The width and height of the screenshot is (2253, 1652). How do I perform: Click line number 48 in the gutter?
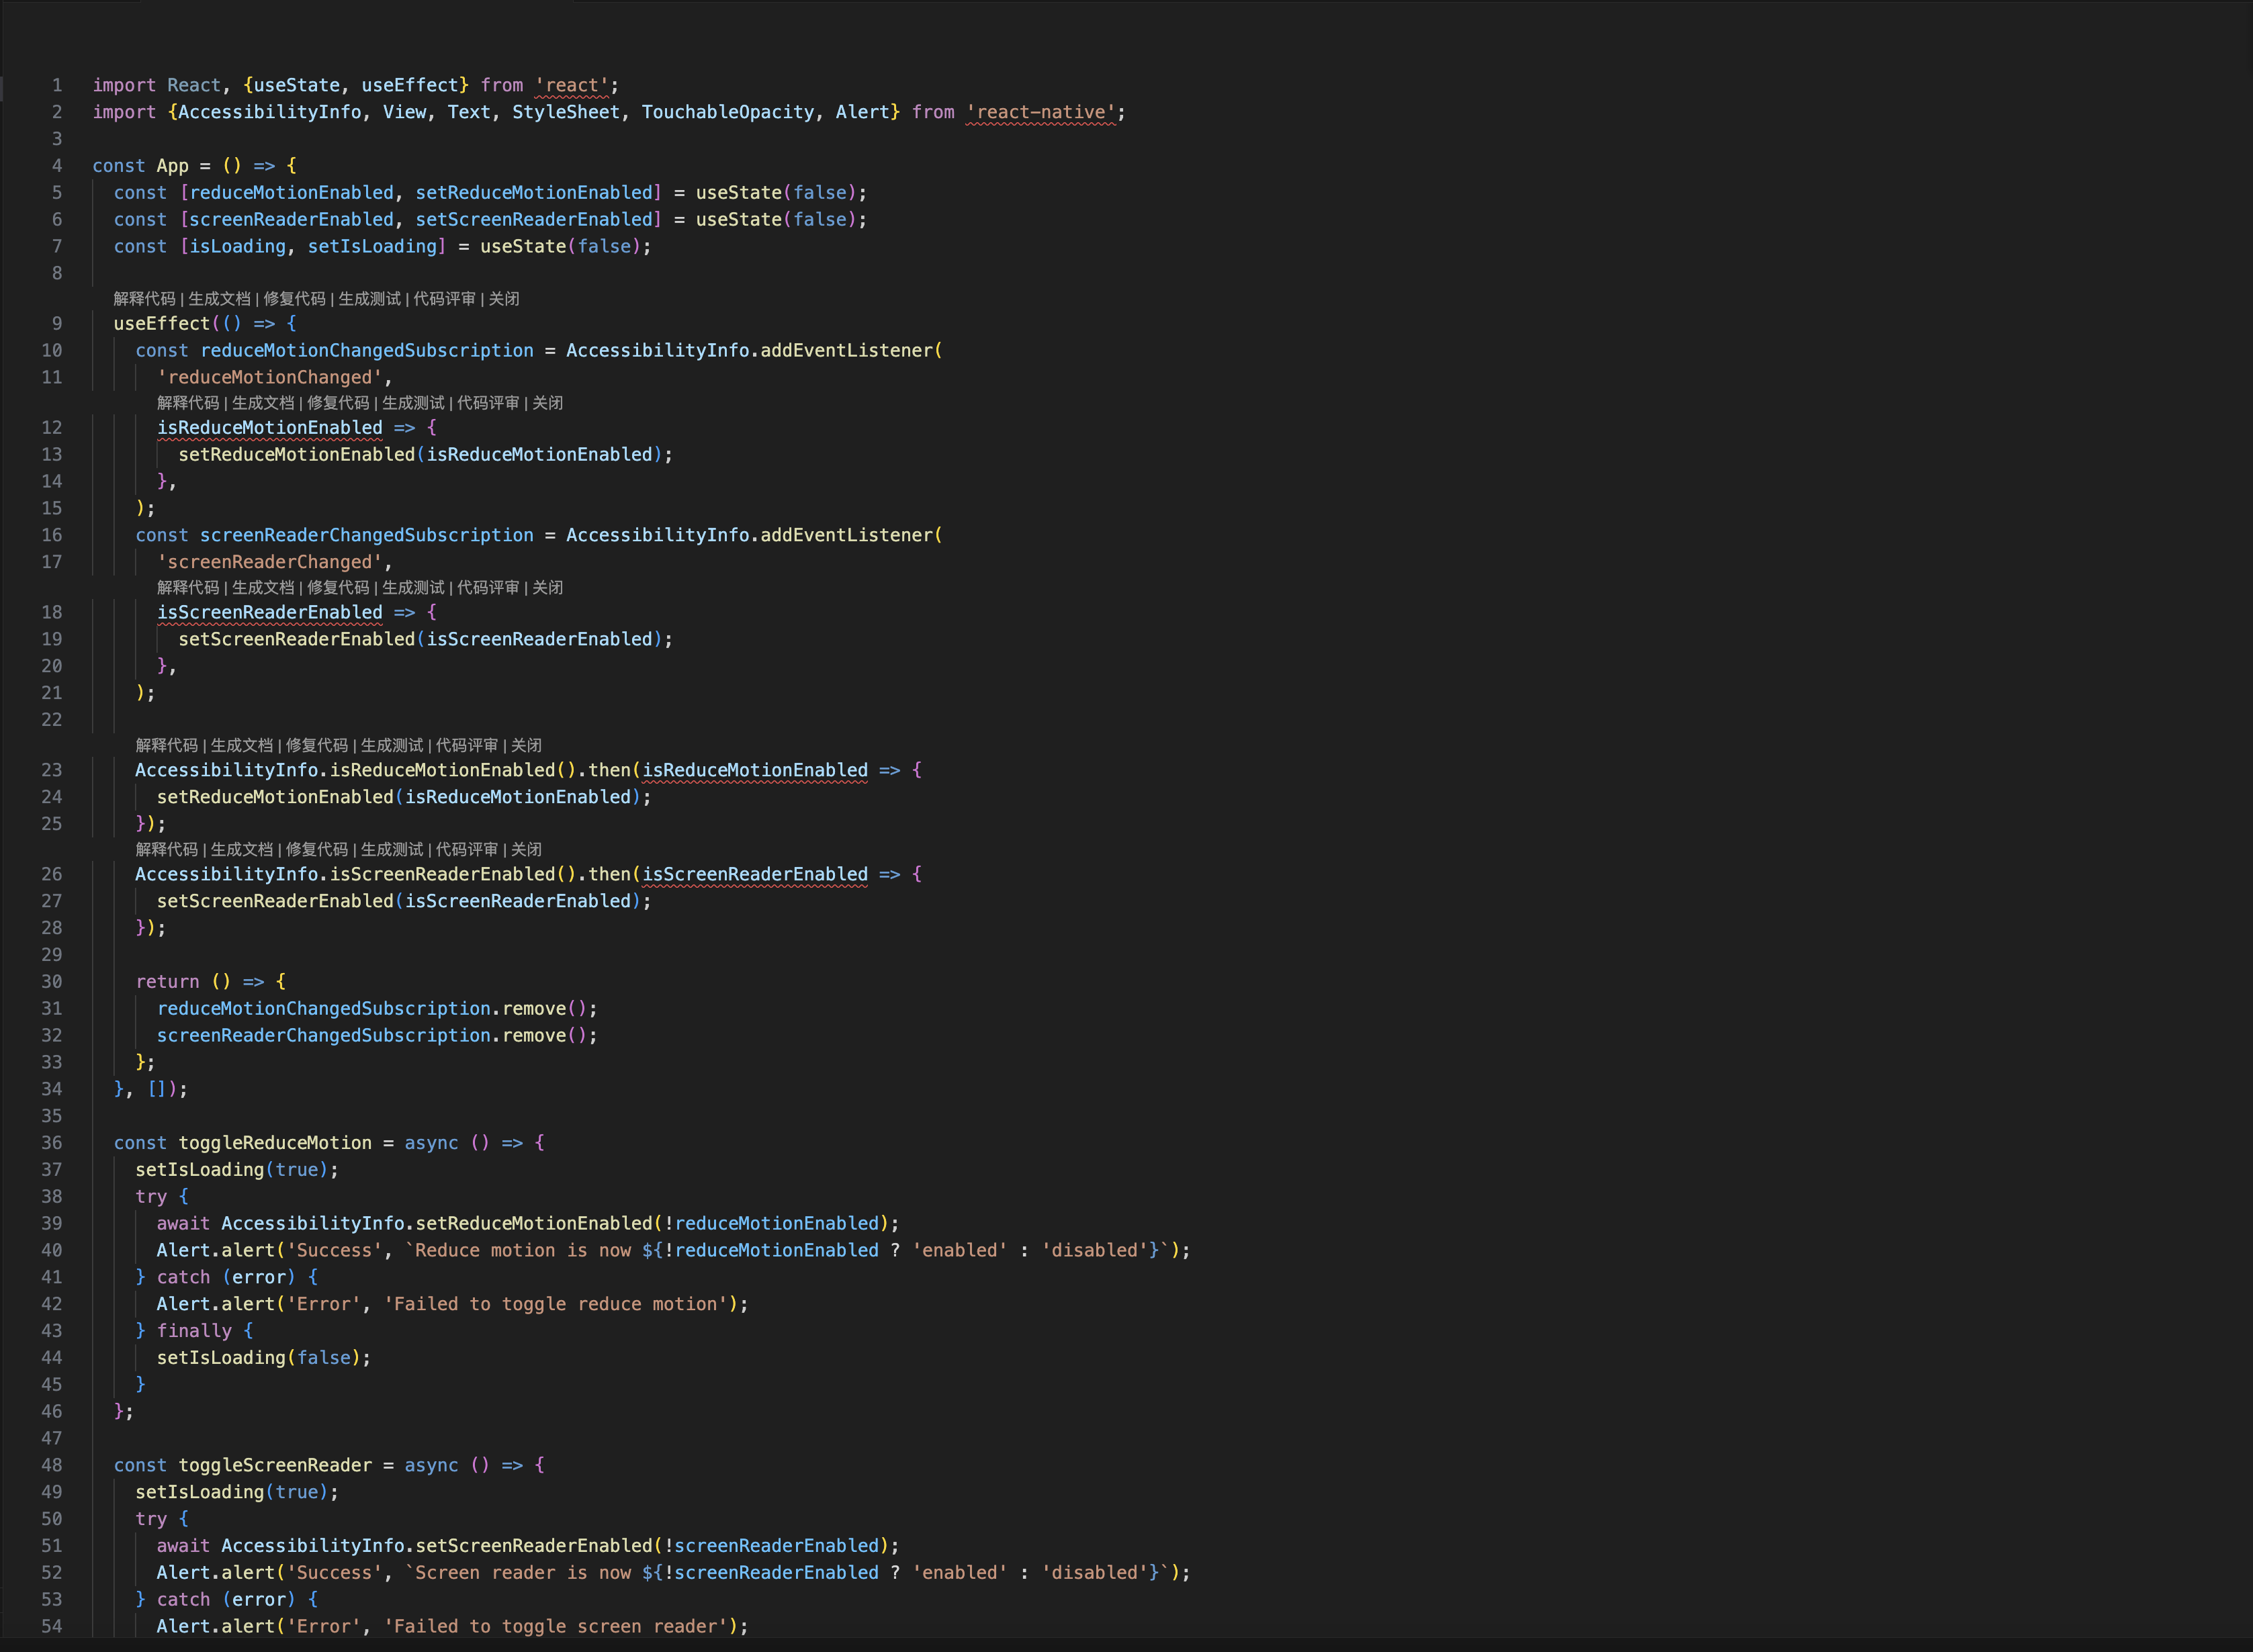52,1465
